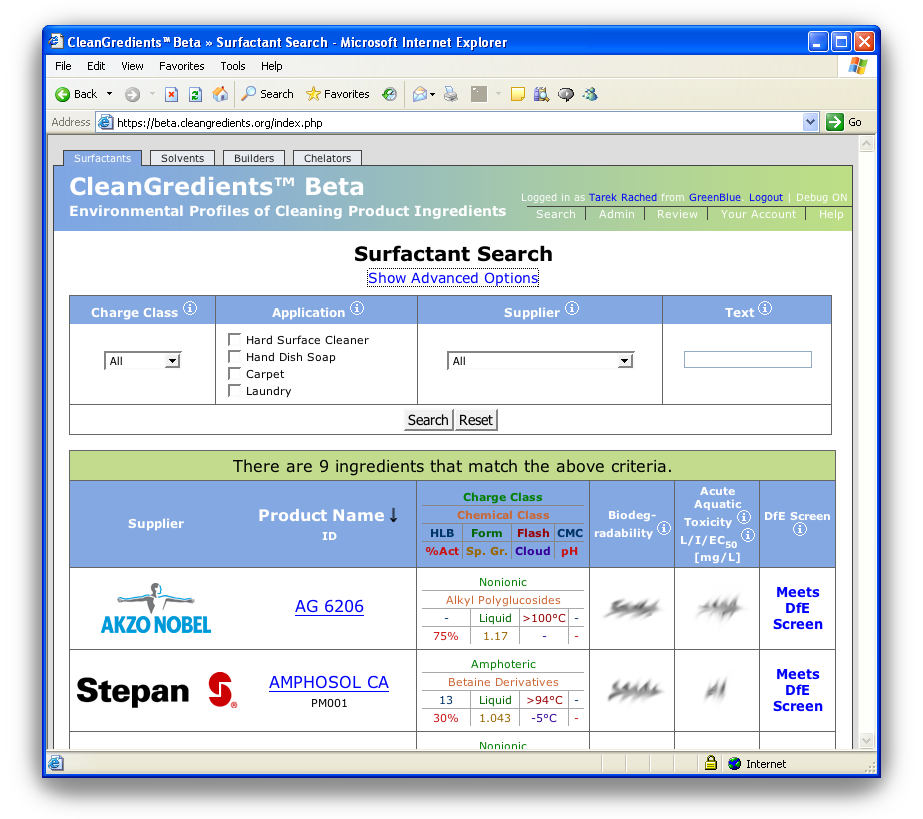
Task: Click the L/I/EC50 info icon
Action: coord(748,535)
